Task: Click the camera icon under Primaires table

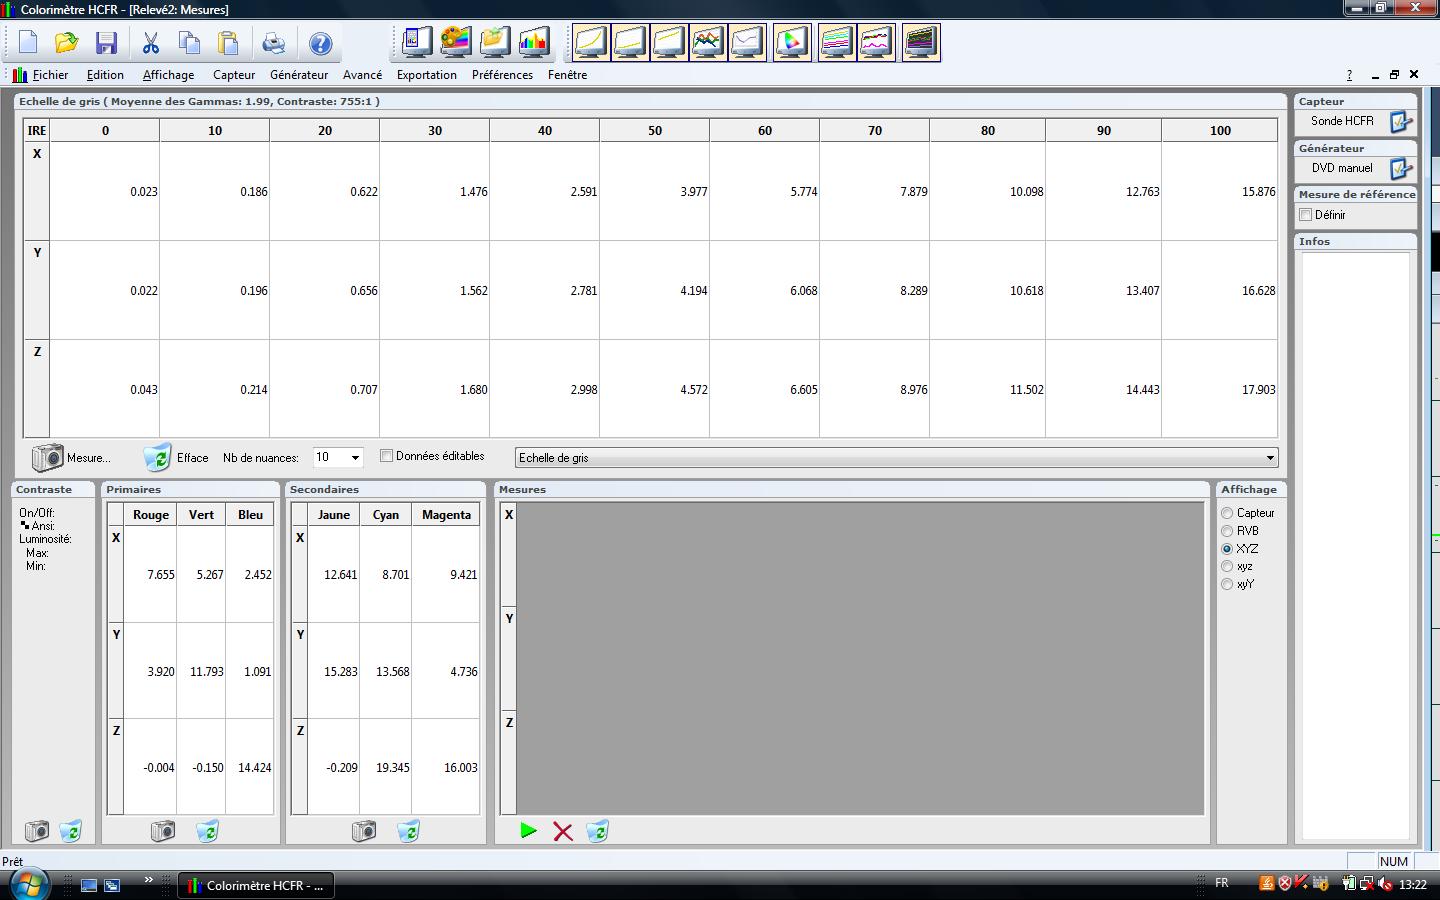Action: 163,831
